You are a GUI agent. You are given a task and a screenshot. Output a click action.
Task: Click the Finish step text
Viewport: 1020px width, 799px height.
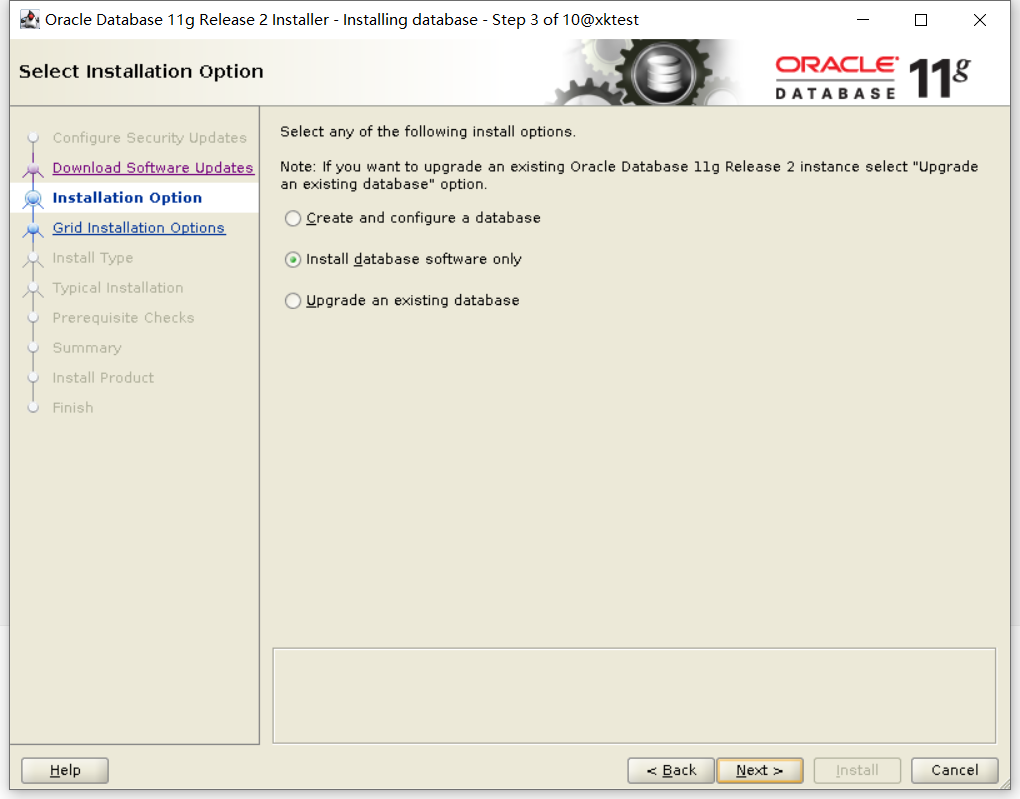[x=73, y=407]
